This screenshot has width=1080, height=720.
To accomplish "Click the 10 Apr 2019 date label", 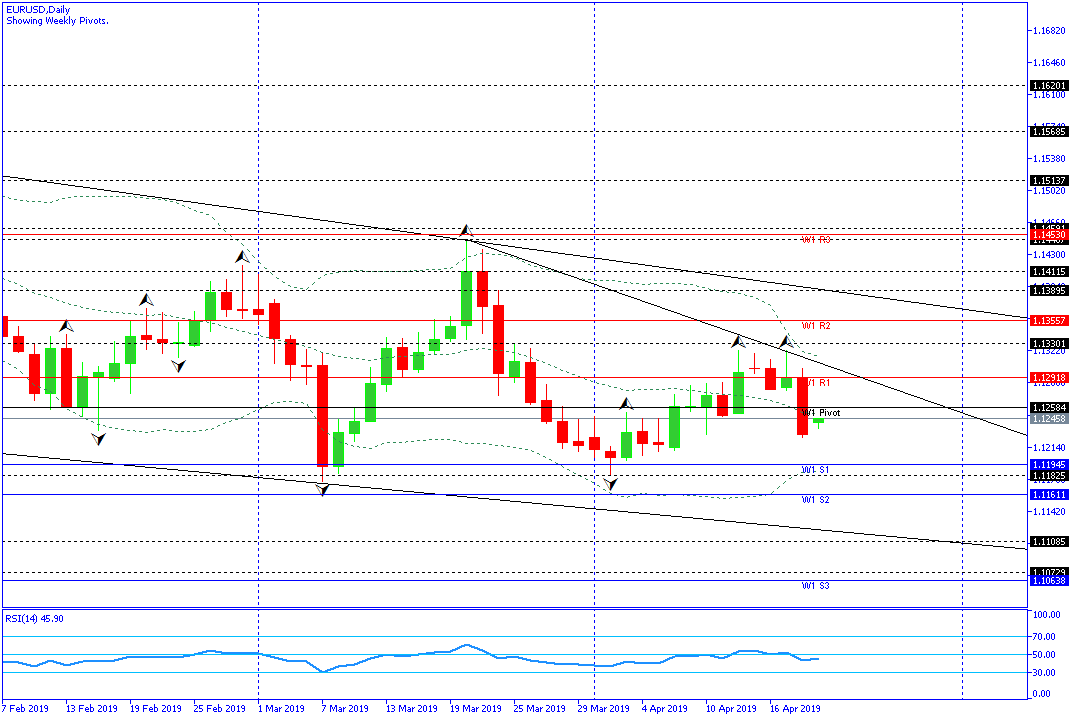I will coord(731,708).
